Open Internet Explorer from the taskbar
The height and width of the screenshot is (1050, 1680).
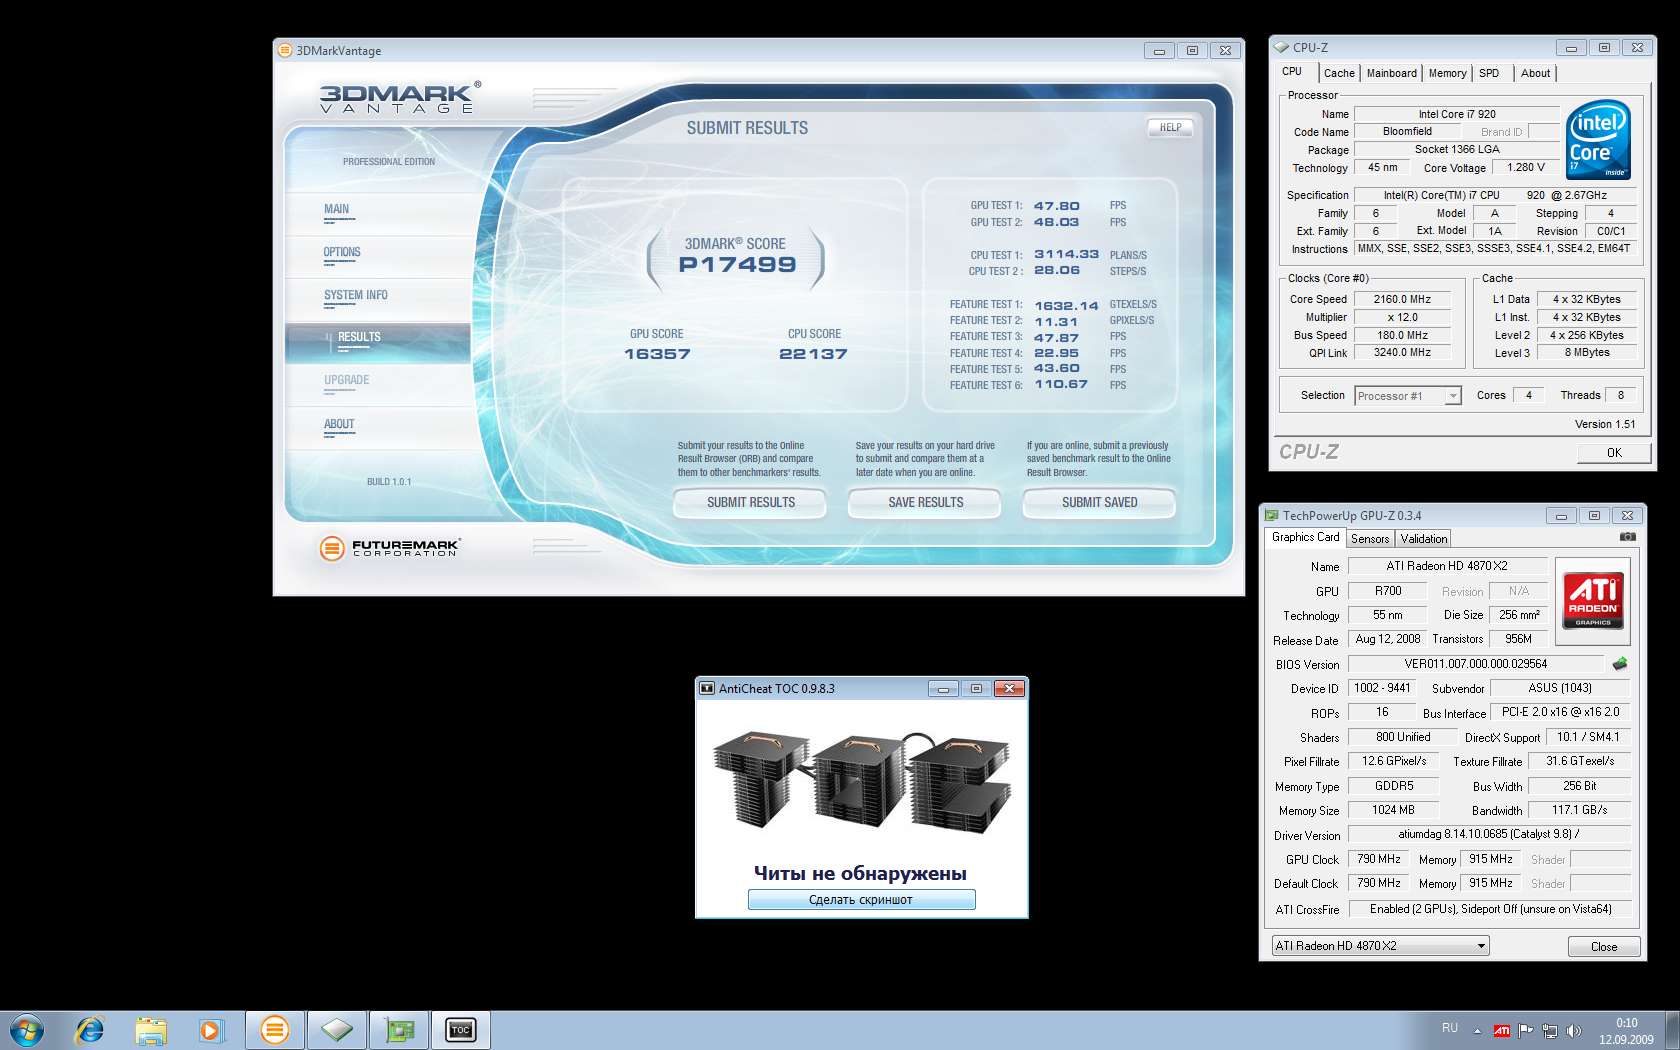[90, 1030]
